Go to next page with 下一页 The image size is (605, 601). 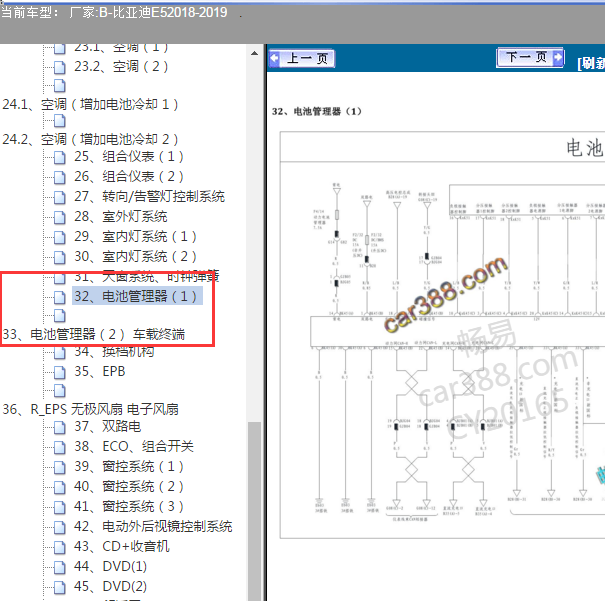click(530, 57)
